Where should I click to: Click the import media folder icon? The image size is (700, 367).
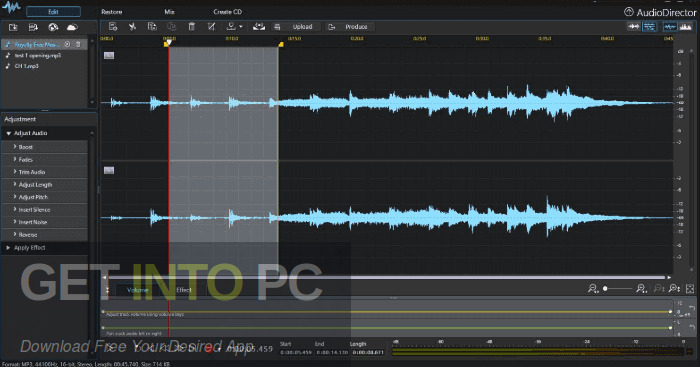click(x=13, y=27)
